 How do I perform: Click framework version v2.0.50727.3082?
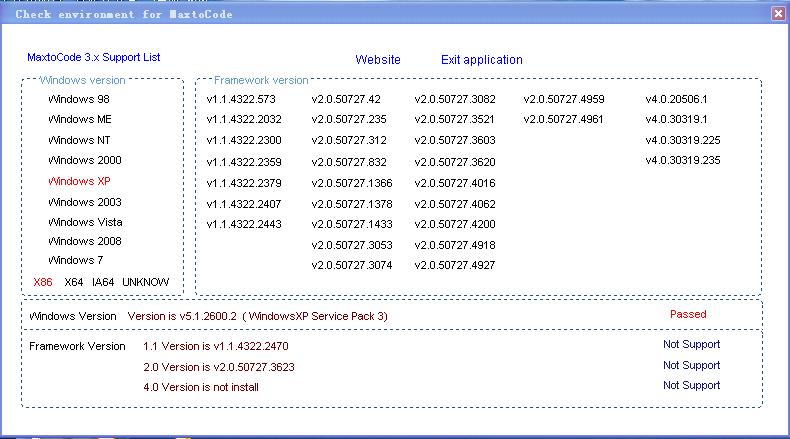[x=455, y=99]
